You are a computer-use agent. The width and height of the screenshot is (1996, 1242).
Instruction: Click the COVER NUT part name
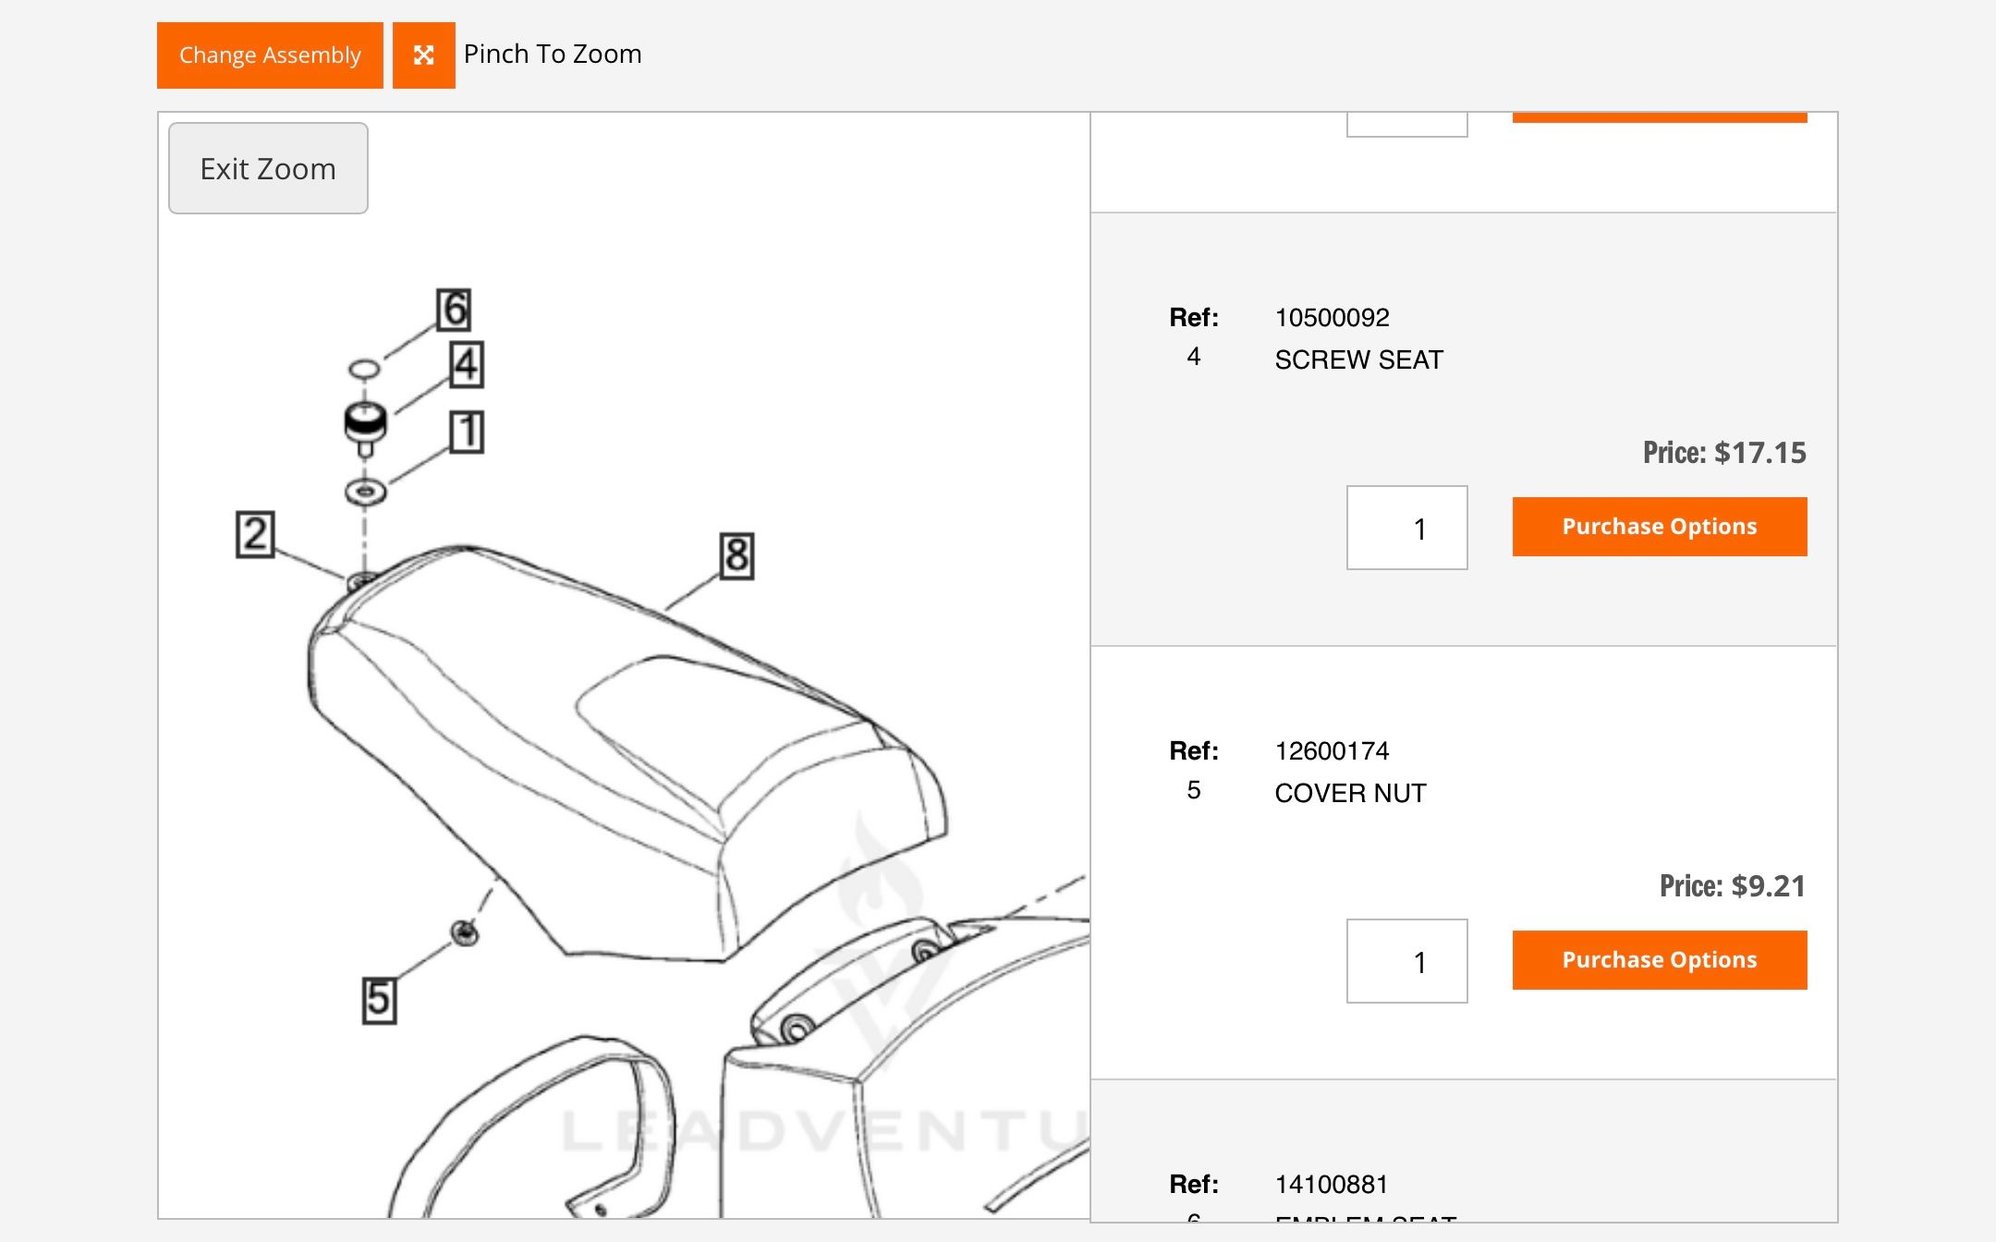tap(1350, 793)
